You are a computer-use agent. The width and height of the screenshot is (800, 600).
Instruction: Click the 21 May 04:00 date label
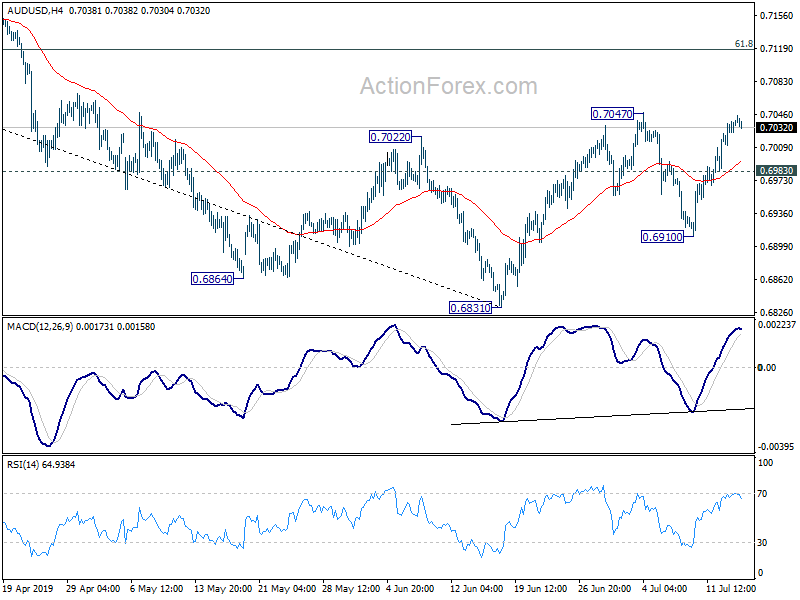click(285, 588)
